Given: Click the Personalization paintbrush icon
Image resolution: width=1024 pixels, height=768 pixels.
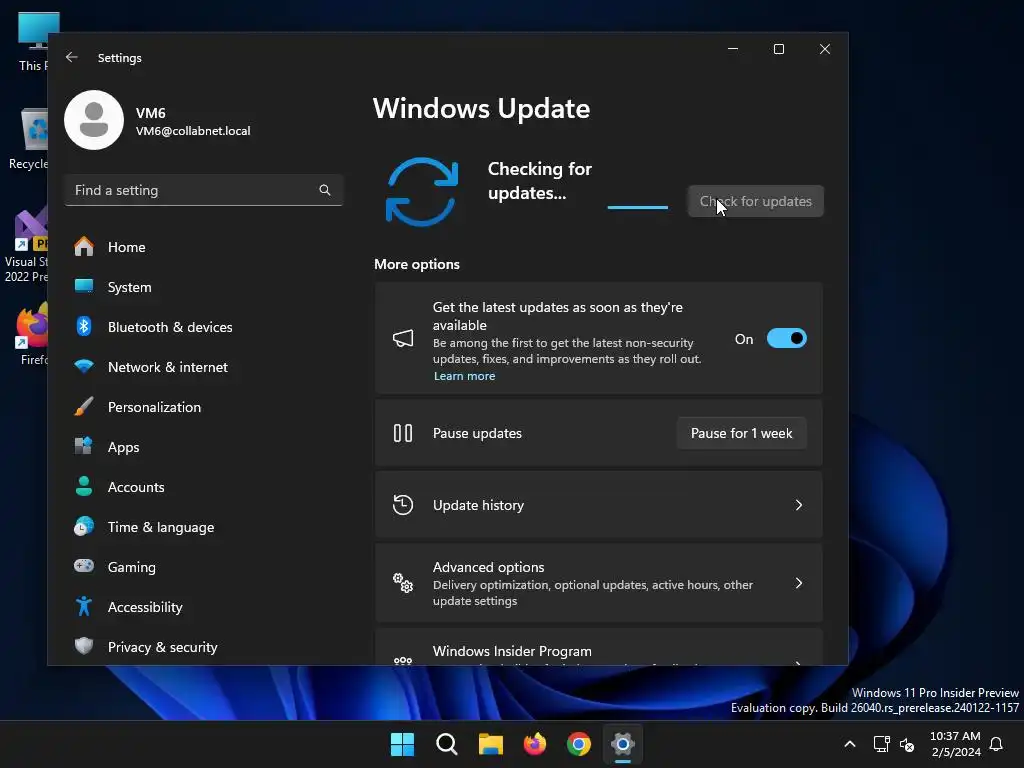Looking at the screenshot, I should (x=84, y=407).
